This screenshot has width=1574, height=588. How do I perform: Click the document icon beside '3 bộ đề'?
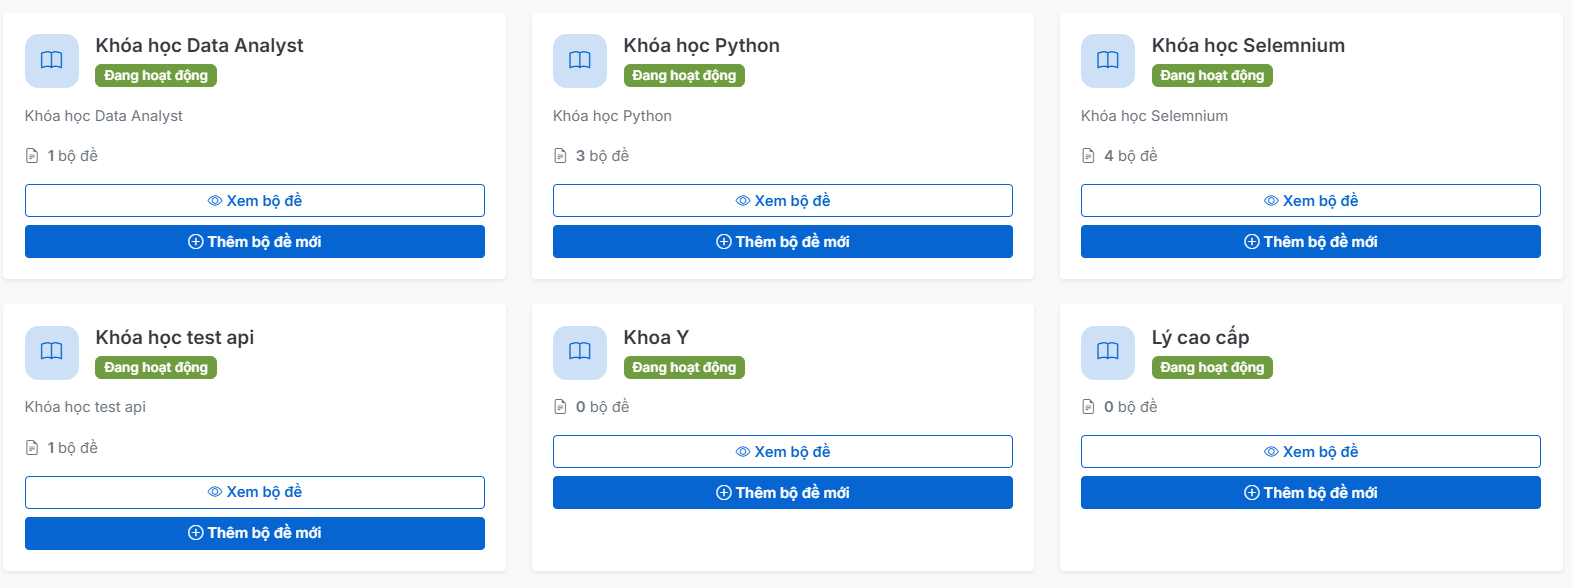tap(561, 156)
